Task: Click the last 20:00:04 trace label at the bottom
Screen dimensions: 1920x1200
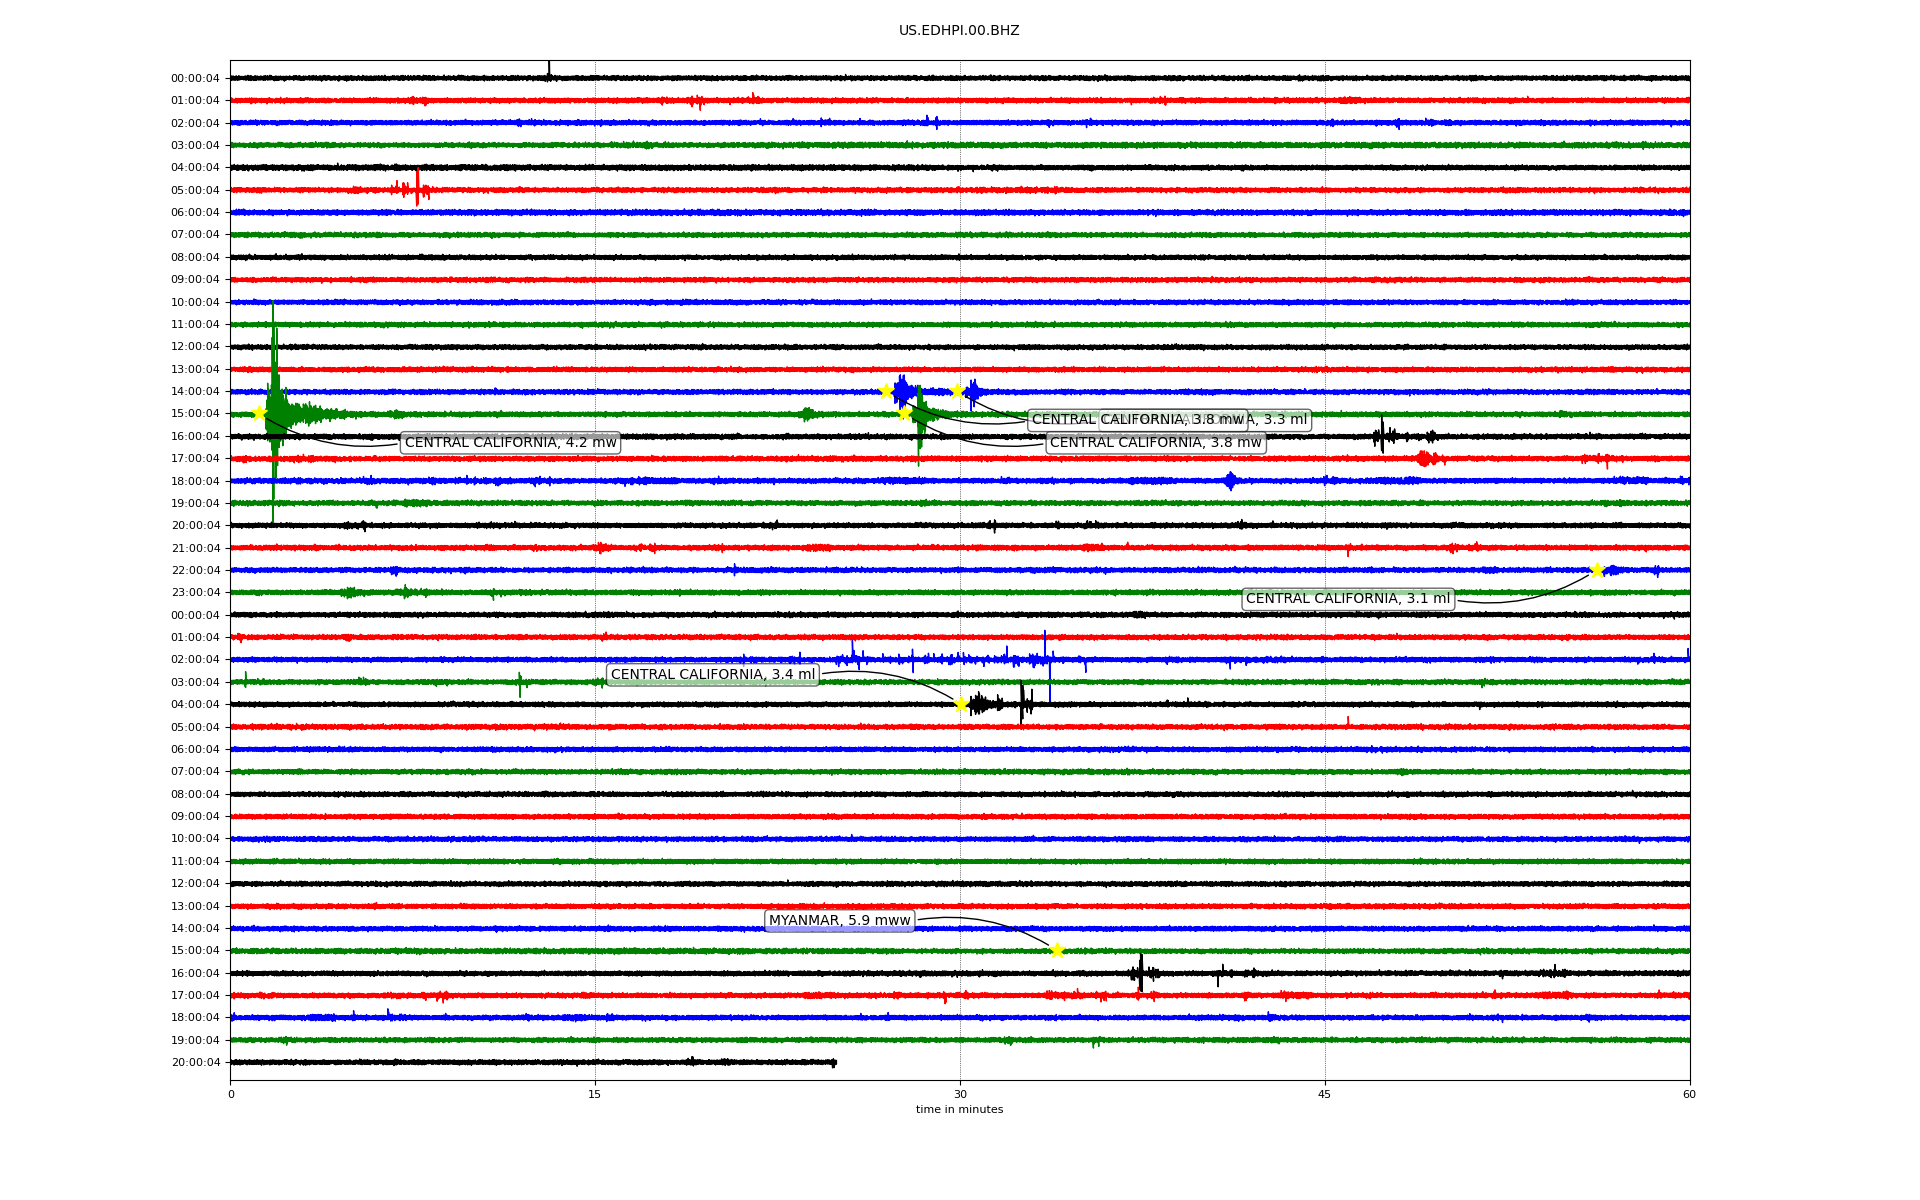Action: pyautogui.click(x=195, y=1062)
